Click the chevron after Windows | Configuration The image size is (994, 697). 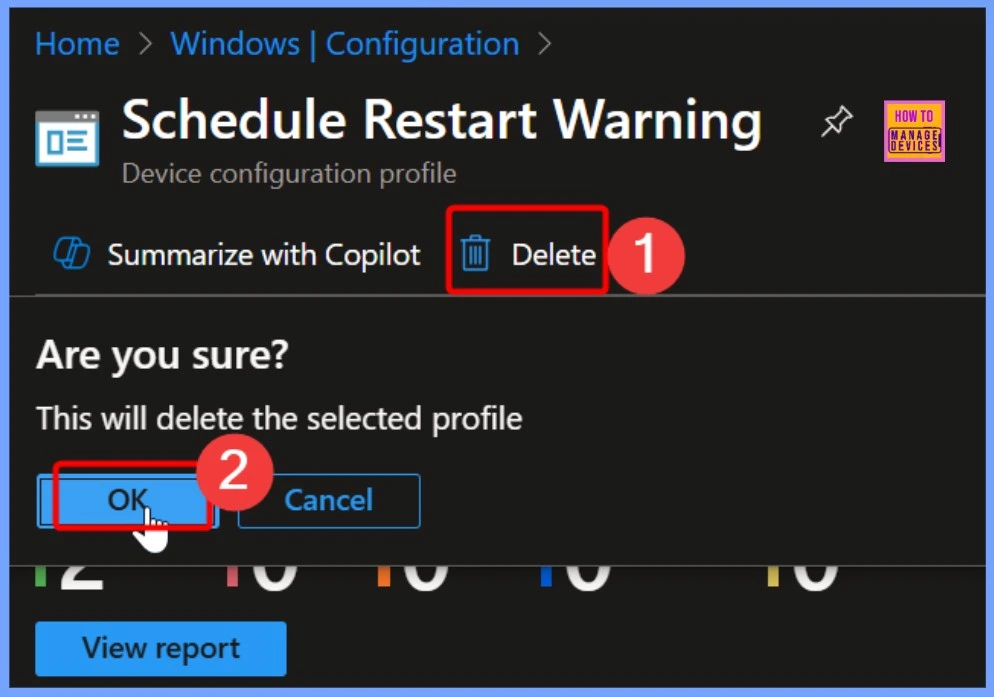click(545, 45)
